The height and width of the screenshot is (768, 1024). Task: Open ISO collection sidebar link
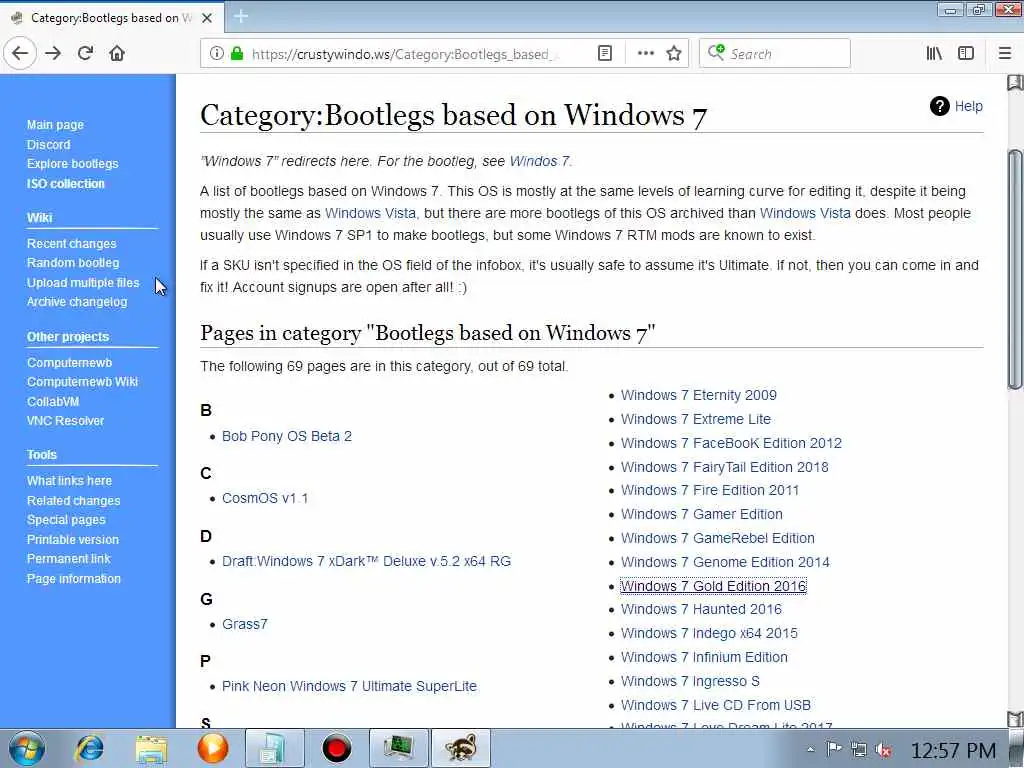65,184
